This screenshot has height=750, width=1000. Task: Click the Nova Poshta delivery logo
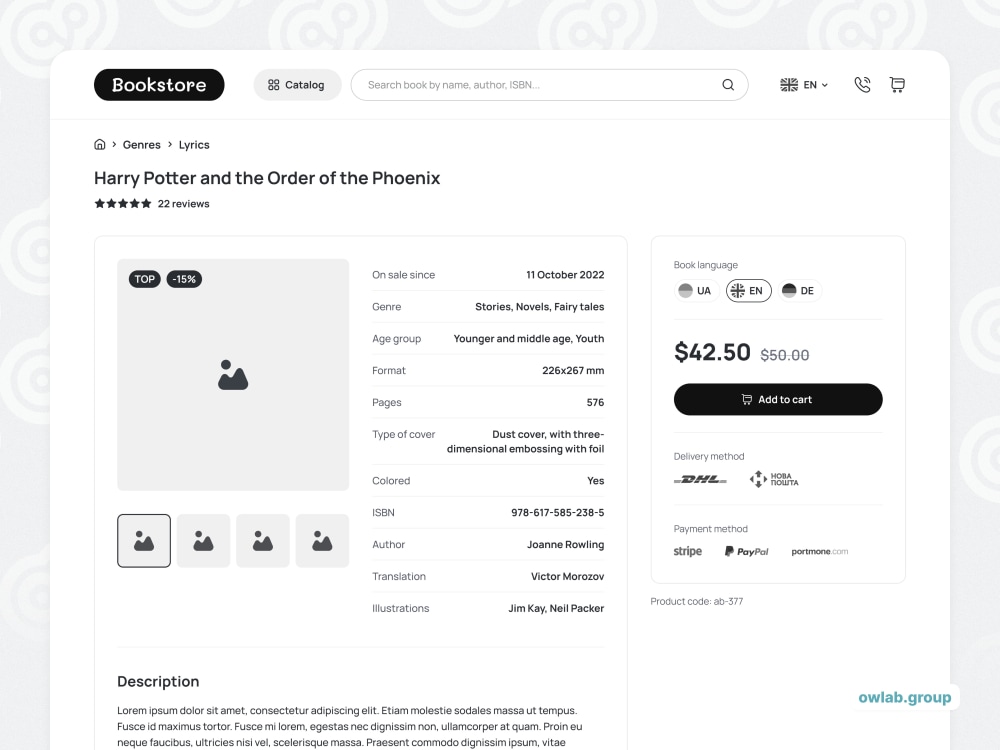[774, 479]
